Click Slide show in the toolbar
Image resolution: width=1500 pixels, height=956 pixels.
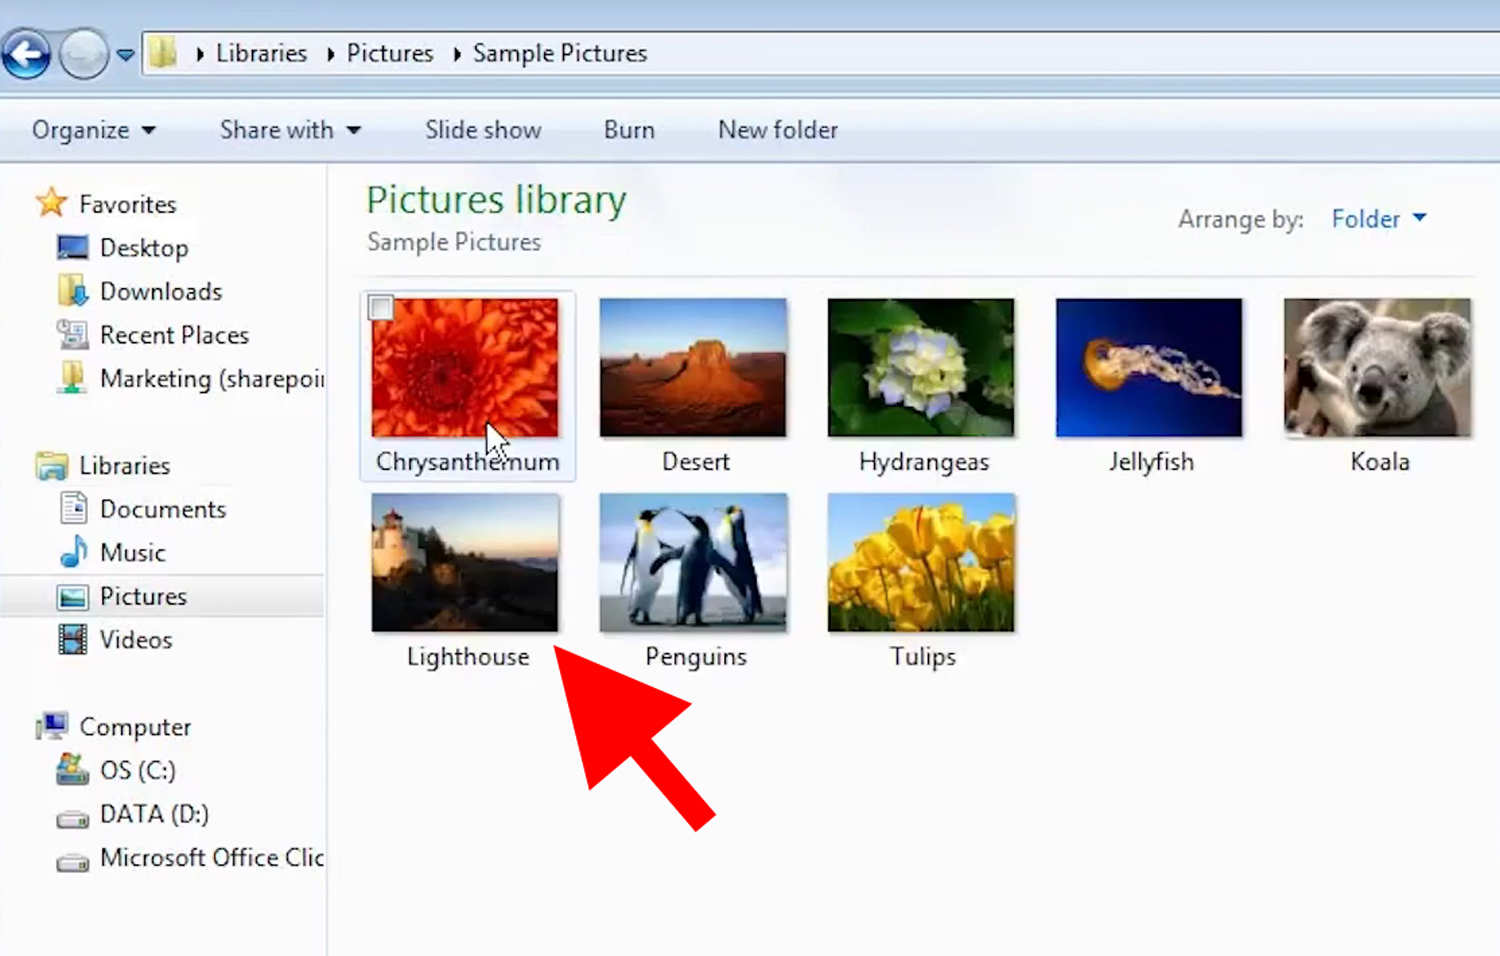click(483, 130)
